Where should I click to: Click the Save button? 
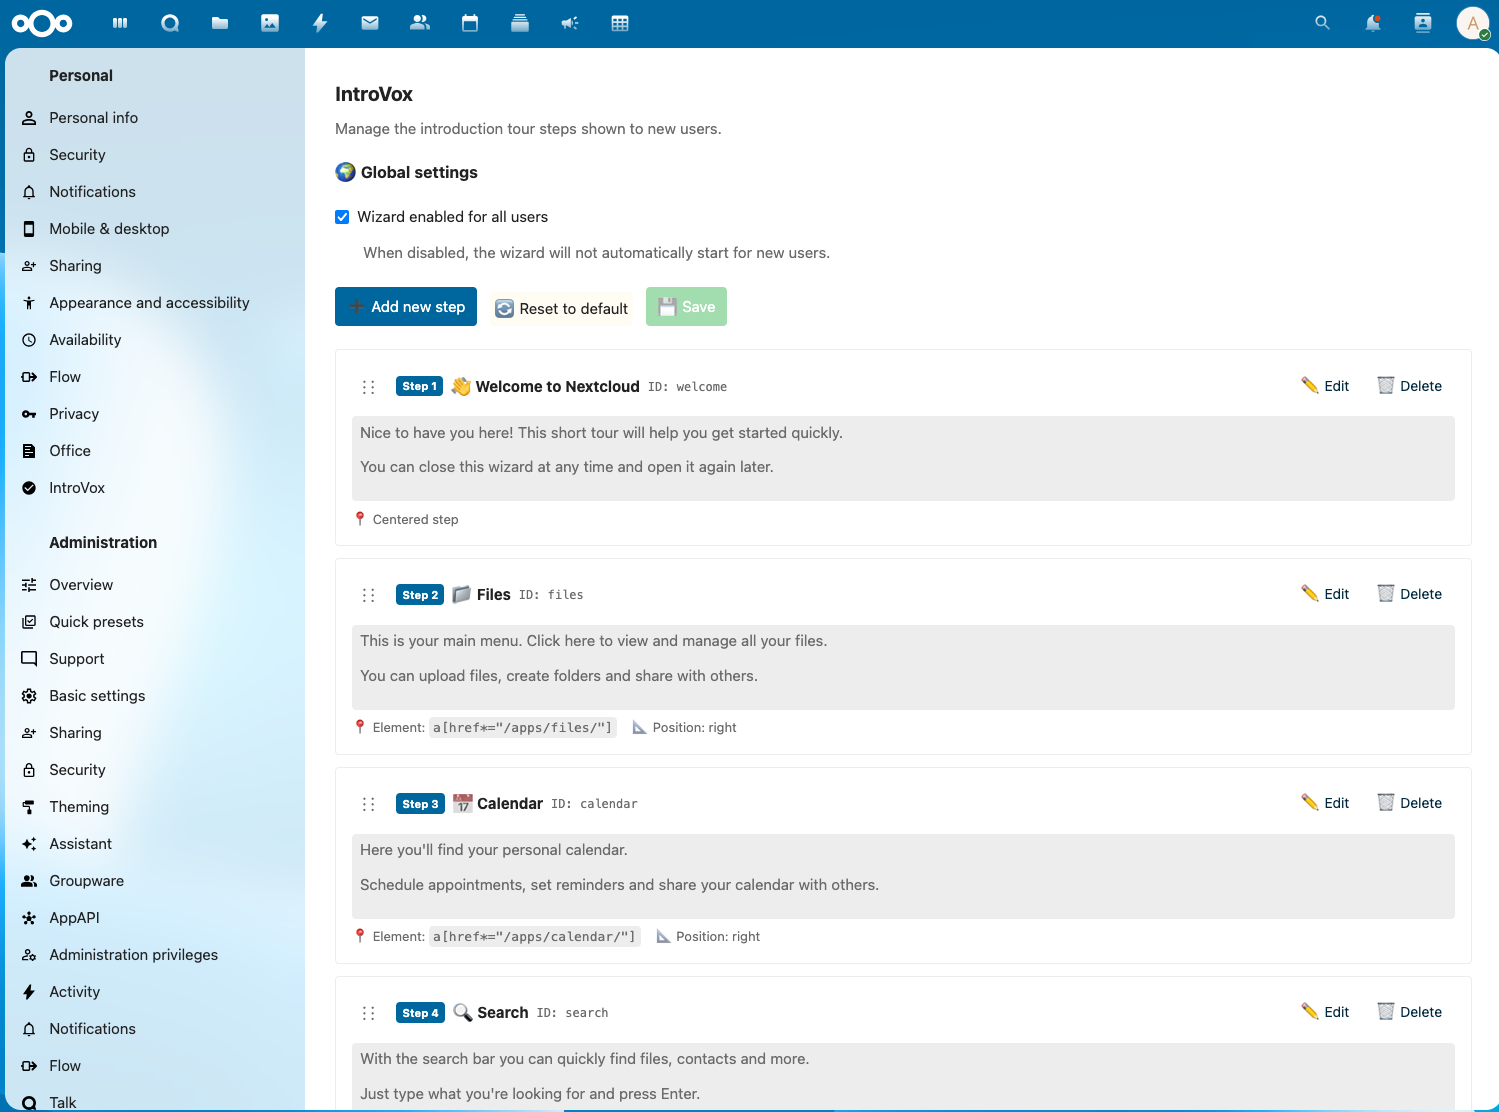pyautogui.click(x=686, y=307)
